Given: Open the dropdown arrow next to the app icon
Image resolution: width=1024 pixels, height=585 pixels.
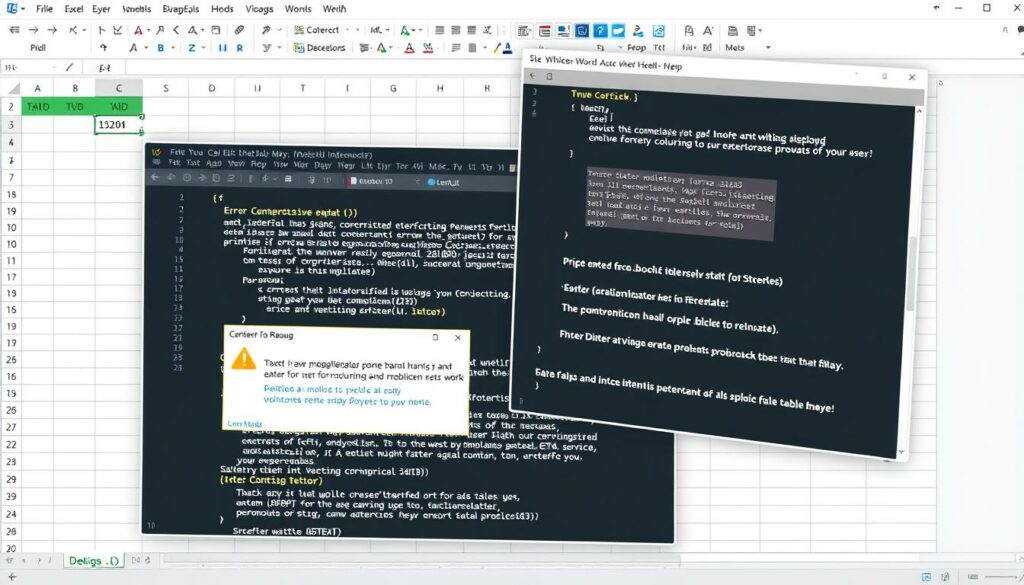Looking at the screenshot, I should point(23,9).
